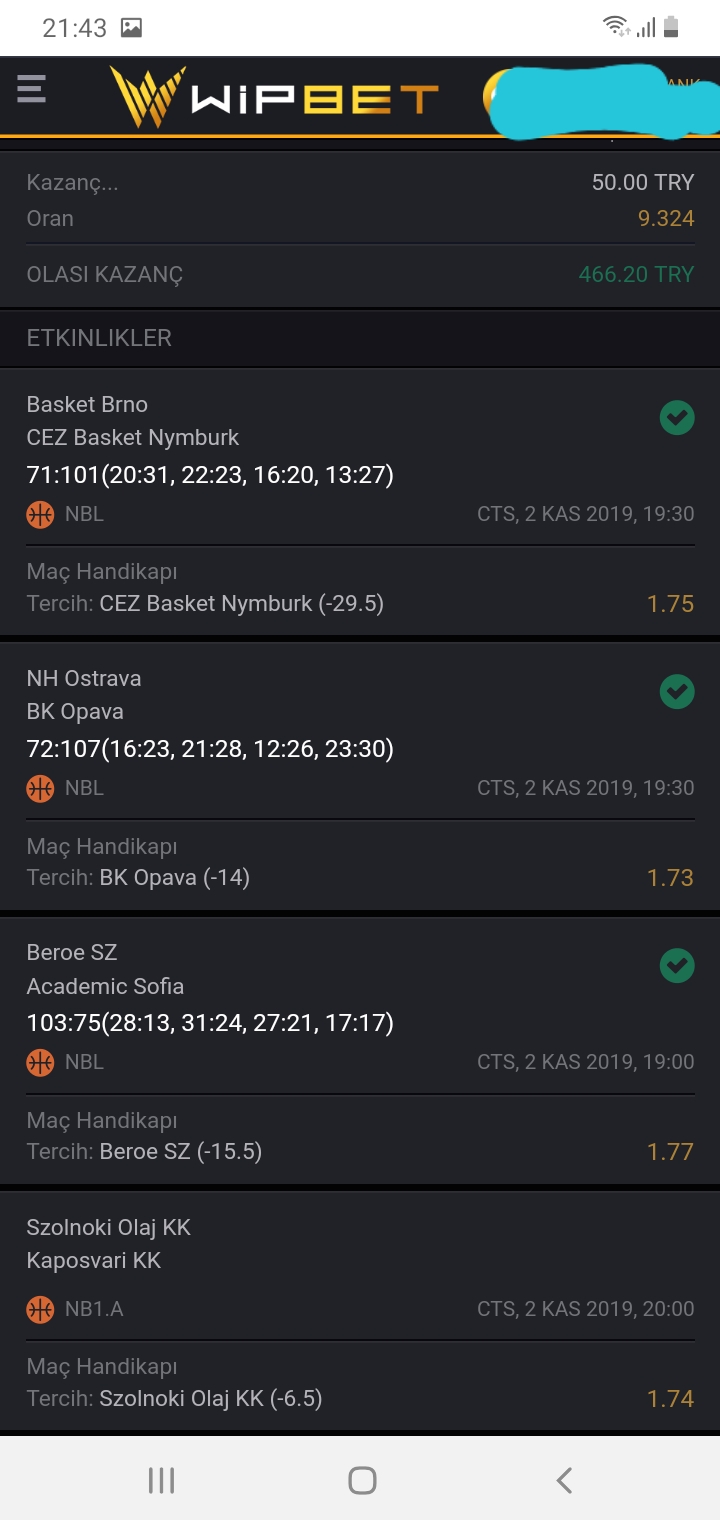
Task: Tap basketball icon in NH Ostrava event
Action: (x=40, y=789)
